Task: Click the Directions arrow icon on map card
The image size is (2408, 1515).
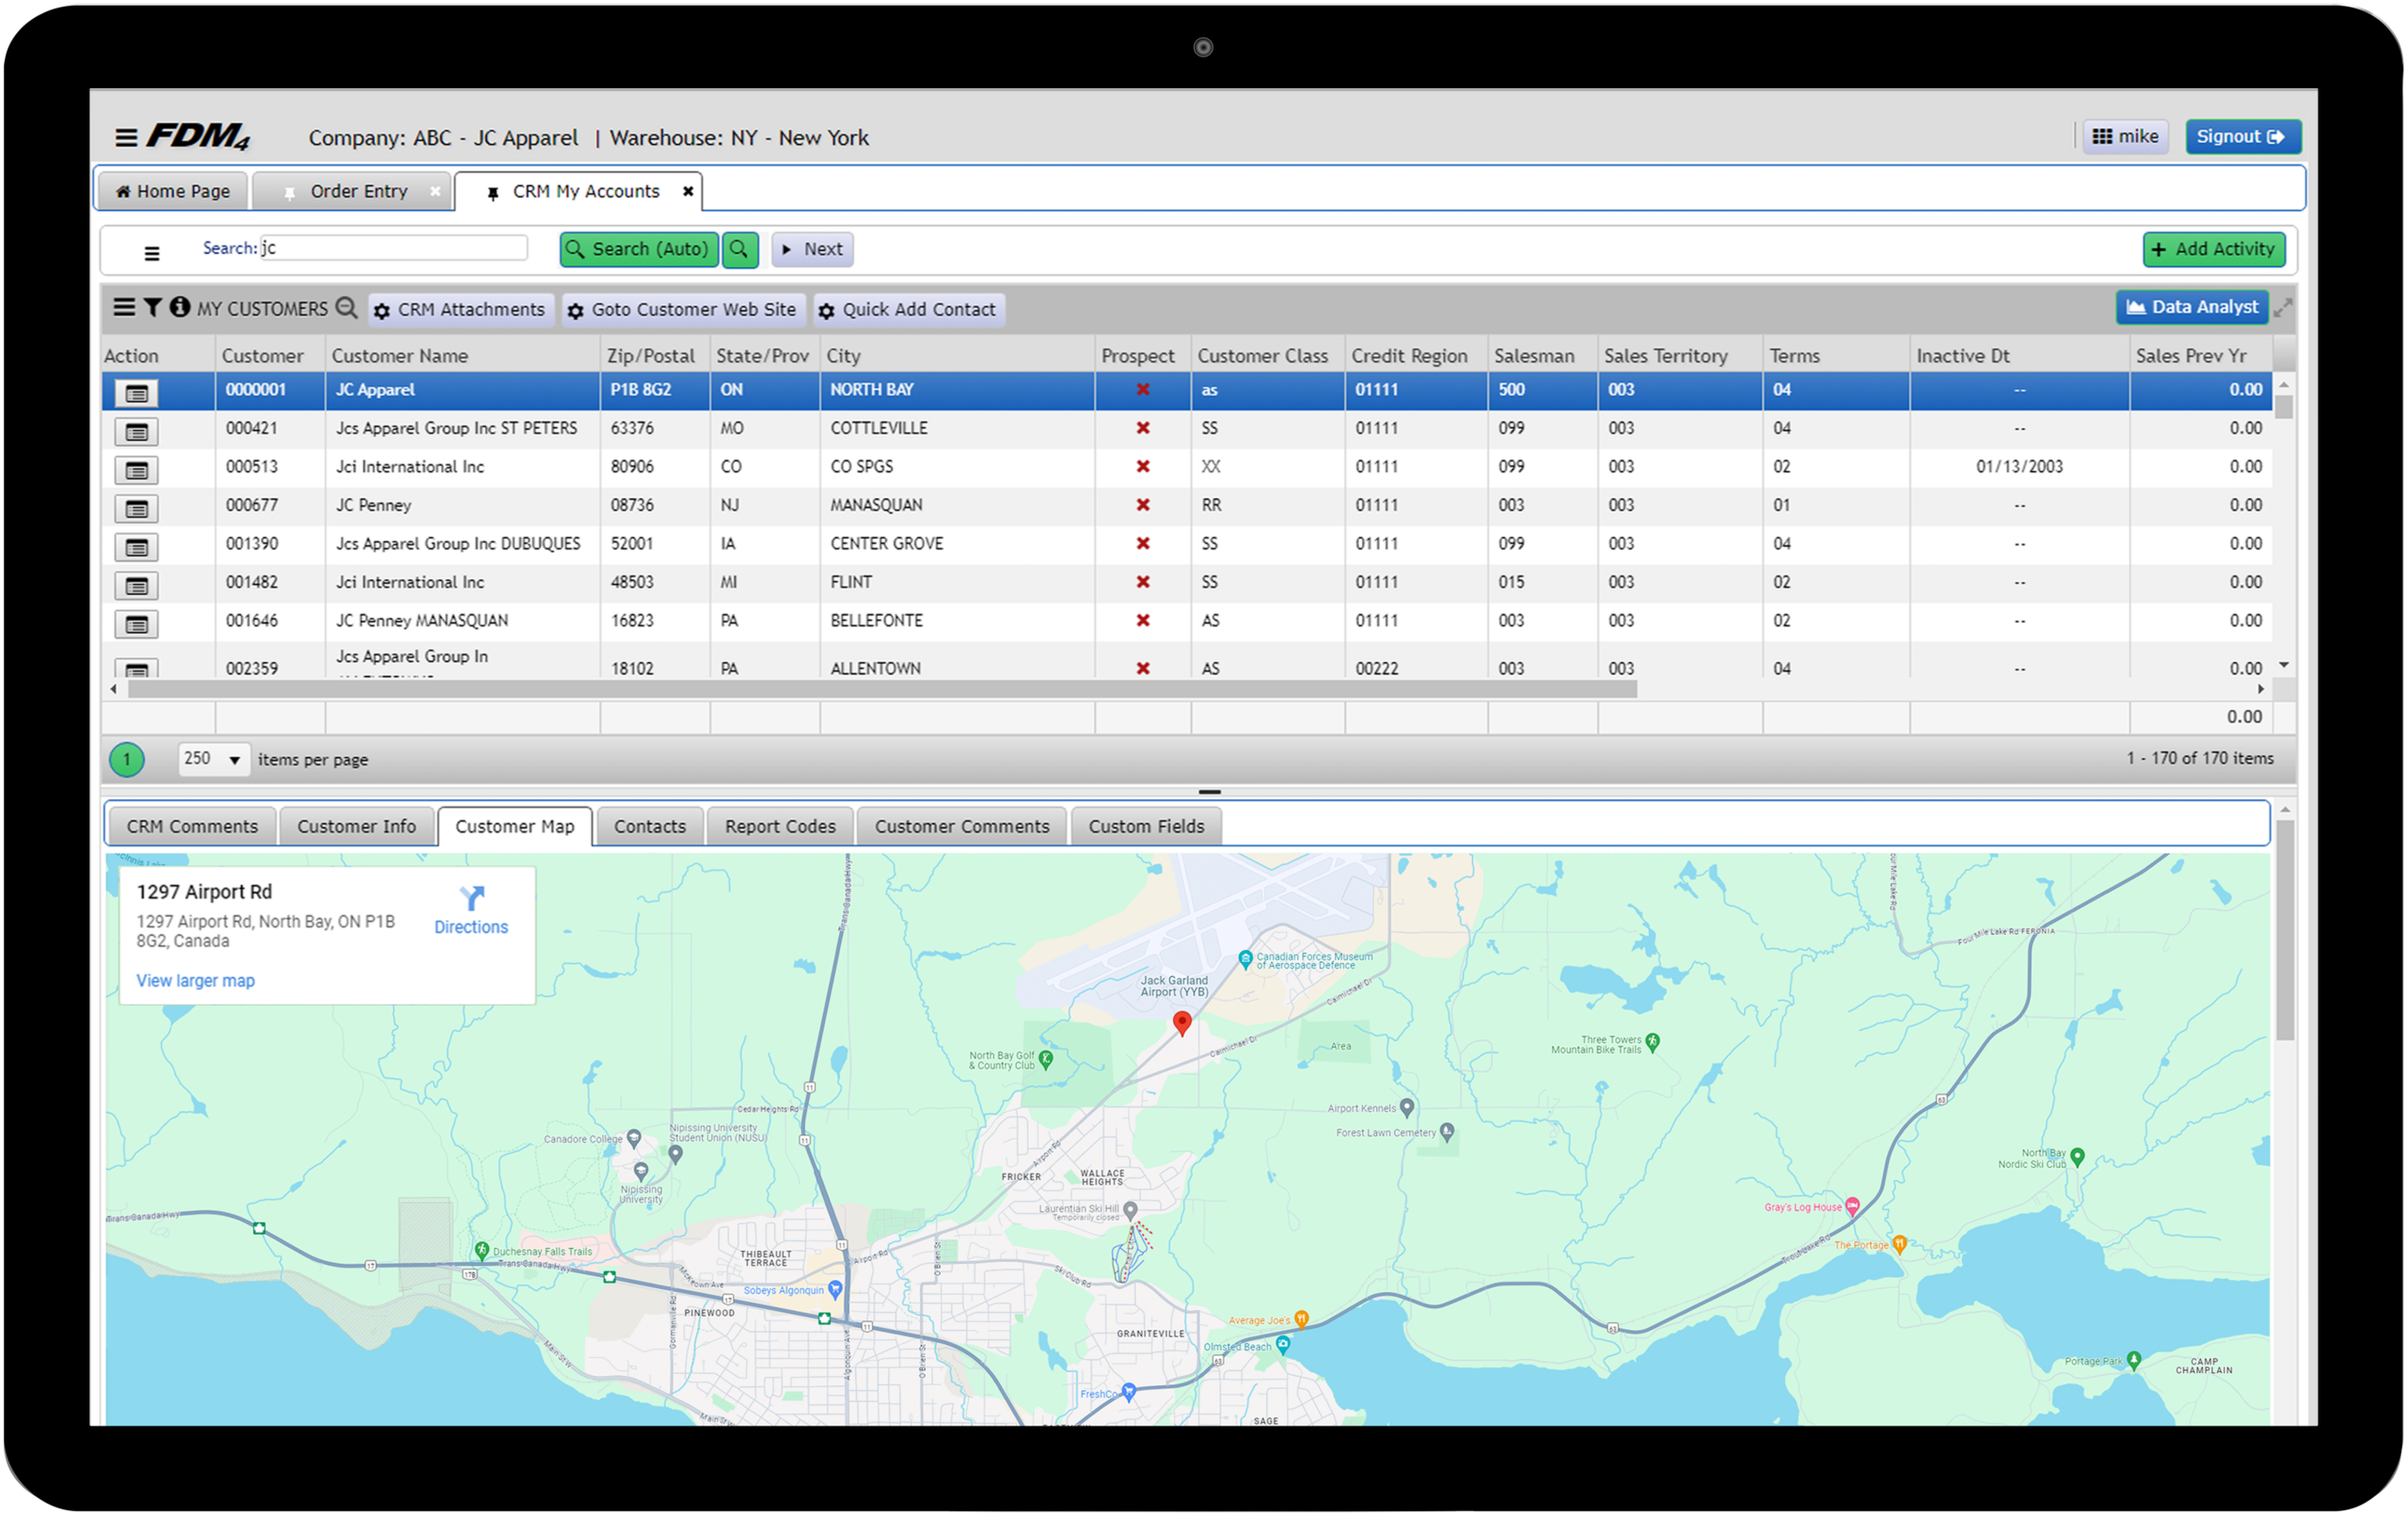Action: (471, 897)
